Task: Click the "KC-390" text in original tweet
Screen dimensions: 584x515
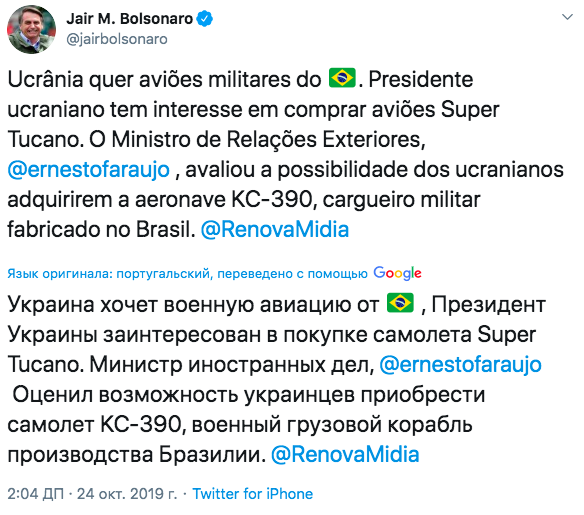Action: coord(272,200)
